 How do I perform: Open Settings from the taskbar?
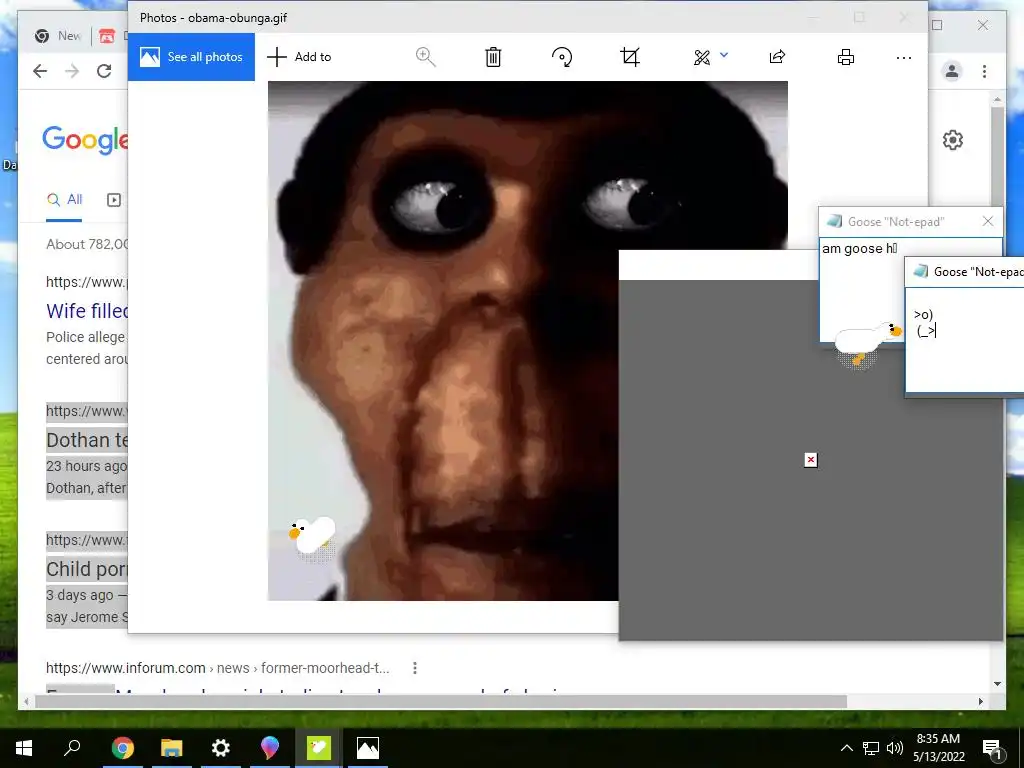click(x=221, y=748)
